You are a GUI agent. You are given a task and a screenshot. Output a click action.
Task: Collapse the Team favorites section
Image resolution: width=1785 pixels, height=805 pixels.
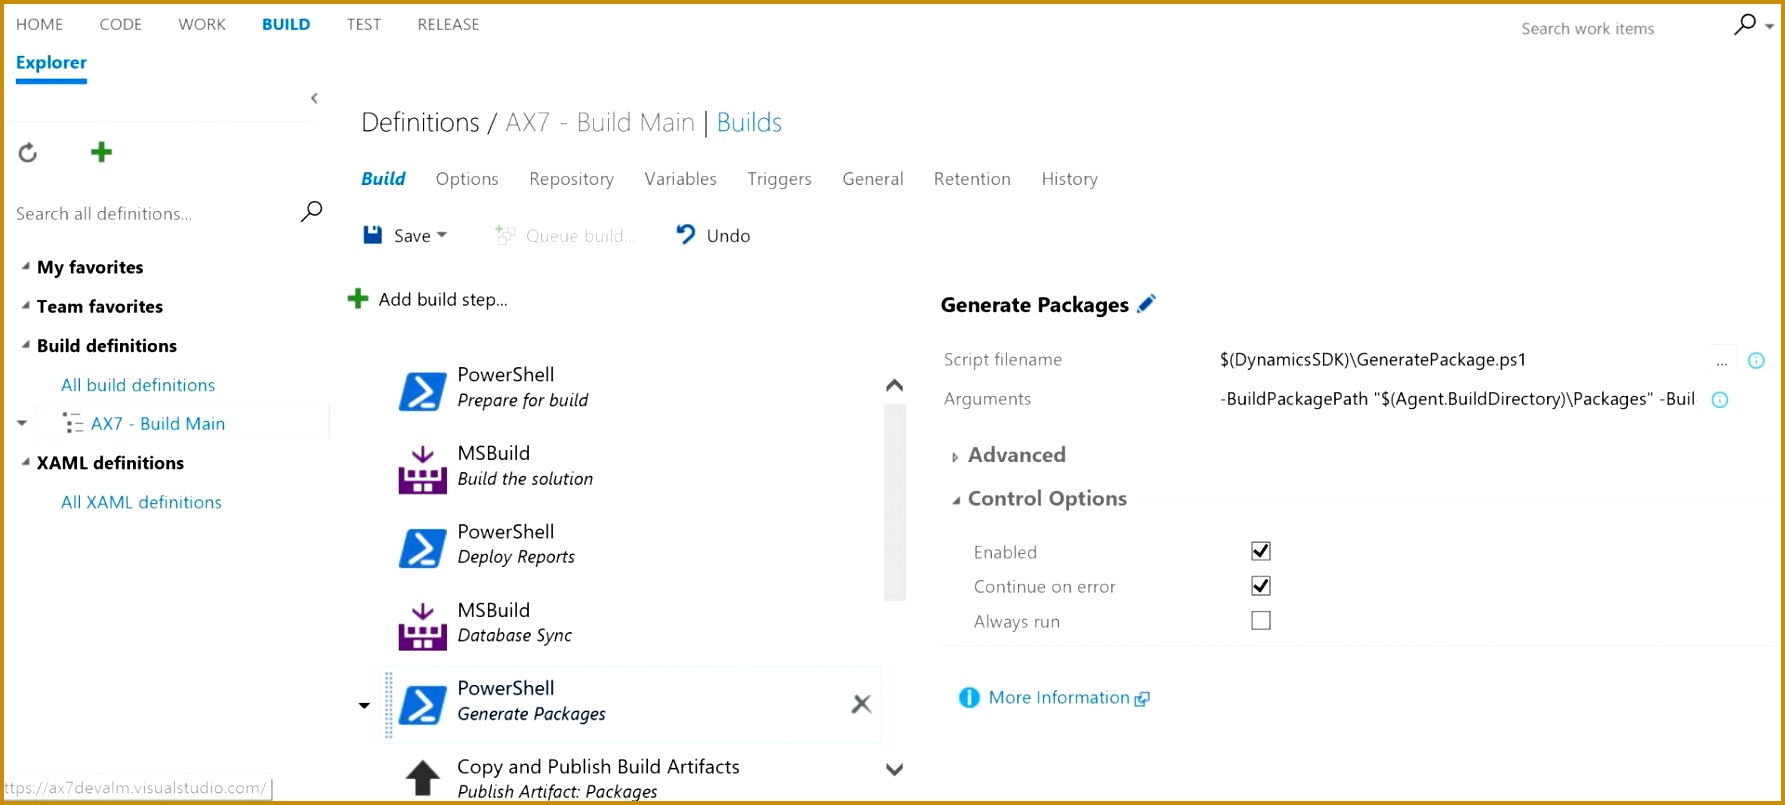25,305
